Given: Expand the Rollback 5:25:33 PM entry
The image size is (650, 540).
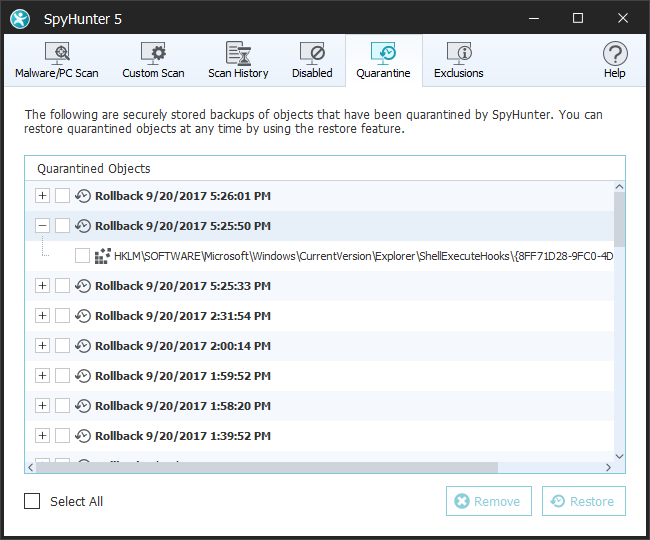Looking at the screenshot, I should (x=42, y=286).
